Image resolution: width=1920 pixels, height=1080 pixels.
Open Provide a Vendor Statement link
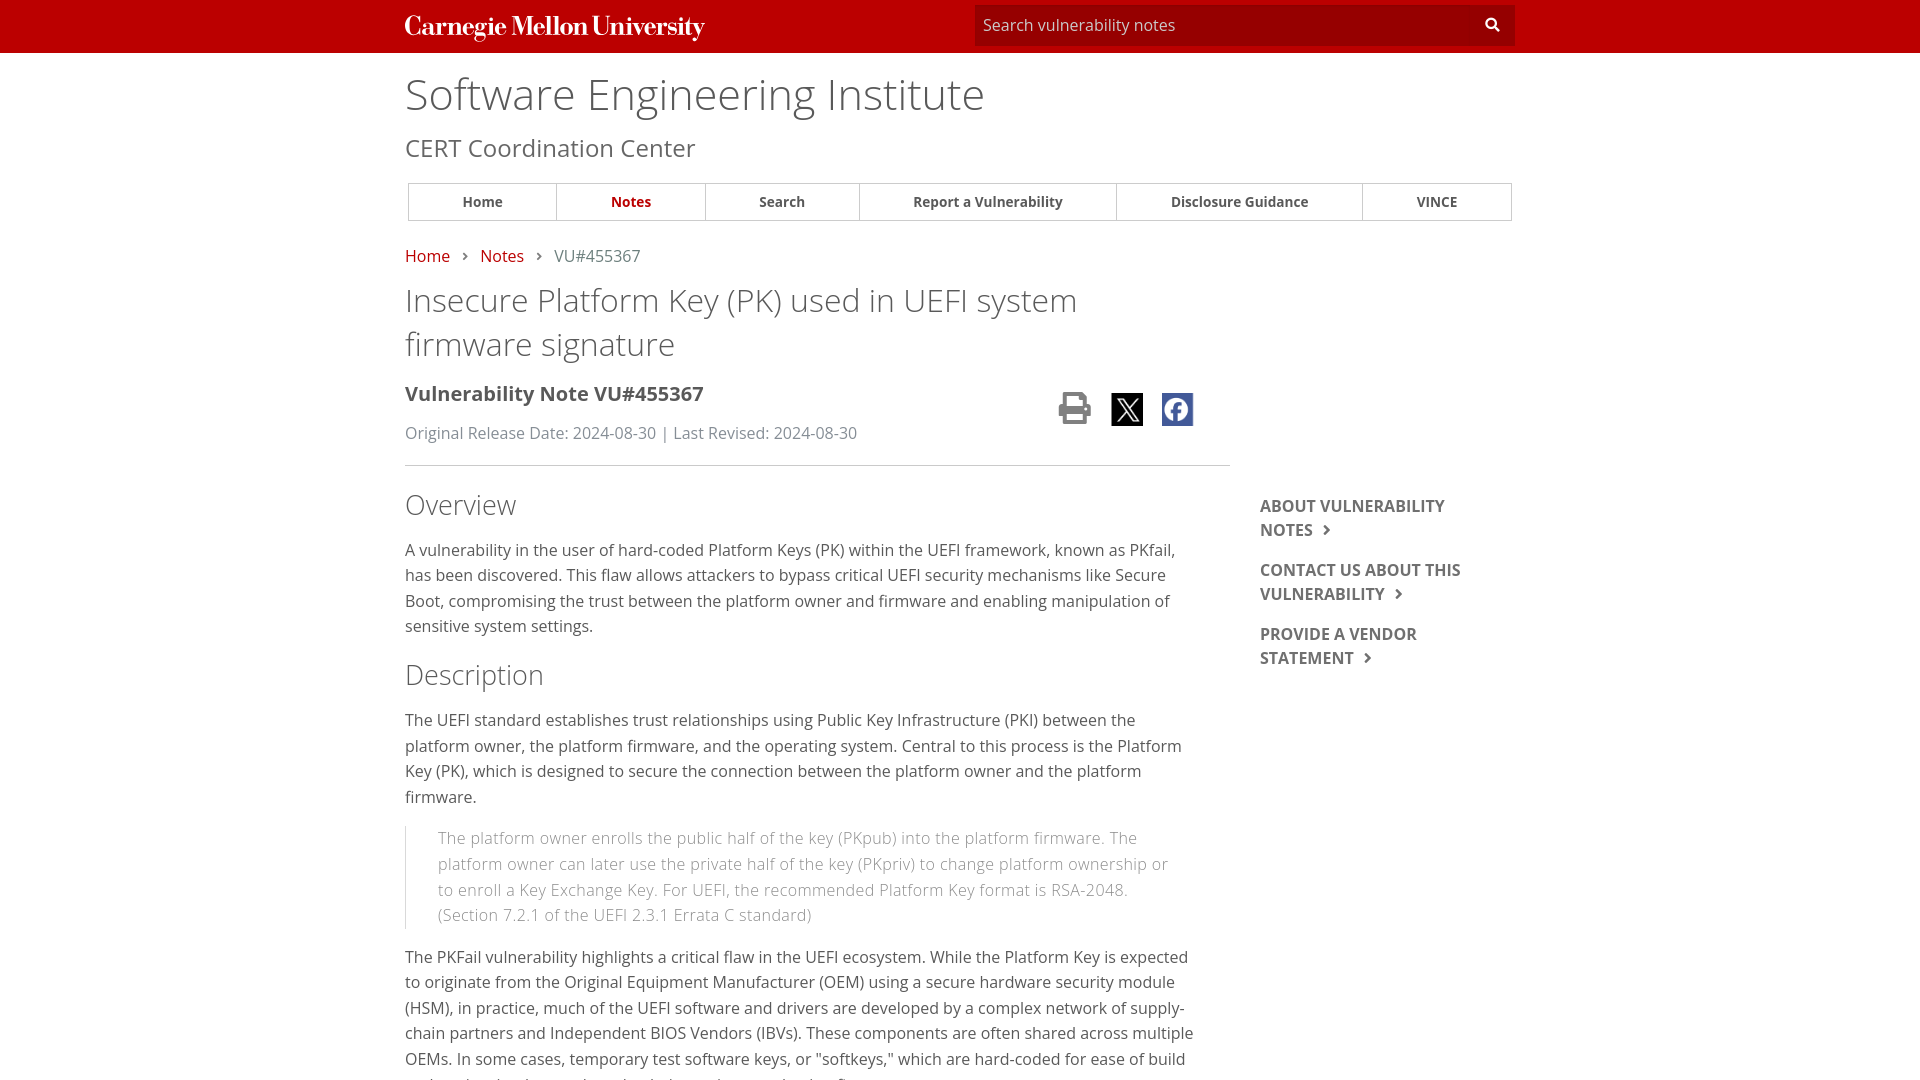[1338, 646]
